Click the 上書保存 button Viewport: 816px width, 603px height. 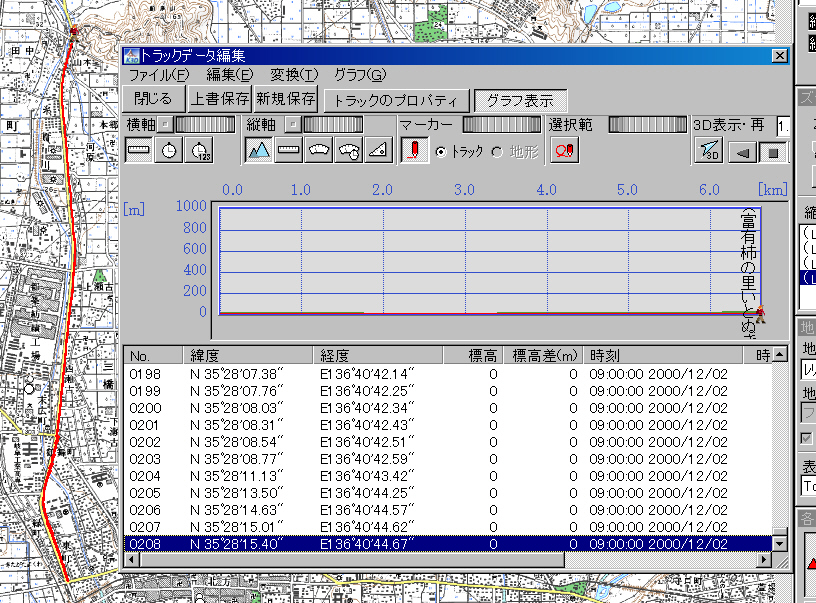[x=220, y=99]
